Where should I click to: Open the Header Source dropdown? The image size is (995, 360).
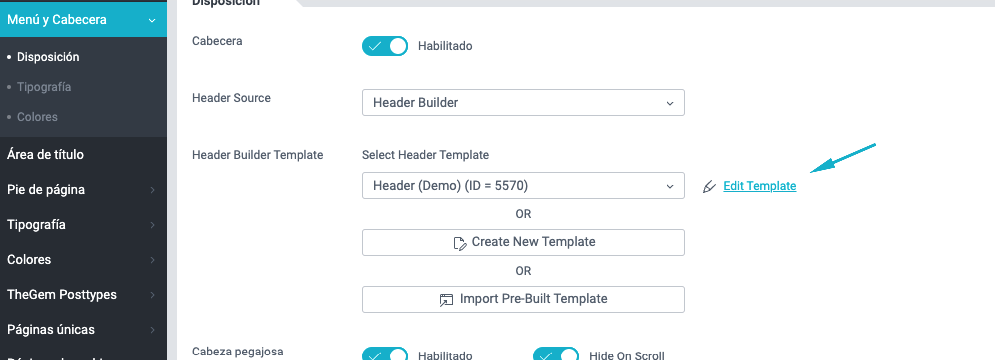pos(524,103)
